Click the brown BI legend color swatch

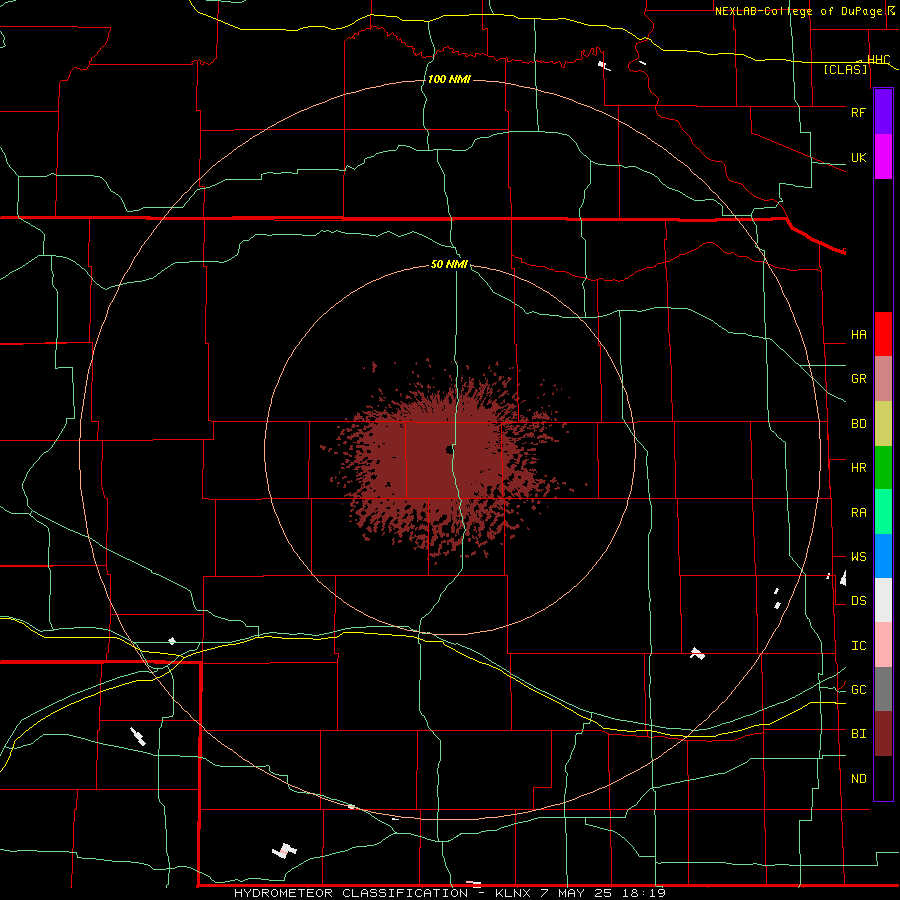[883, 734]
